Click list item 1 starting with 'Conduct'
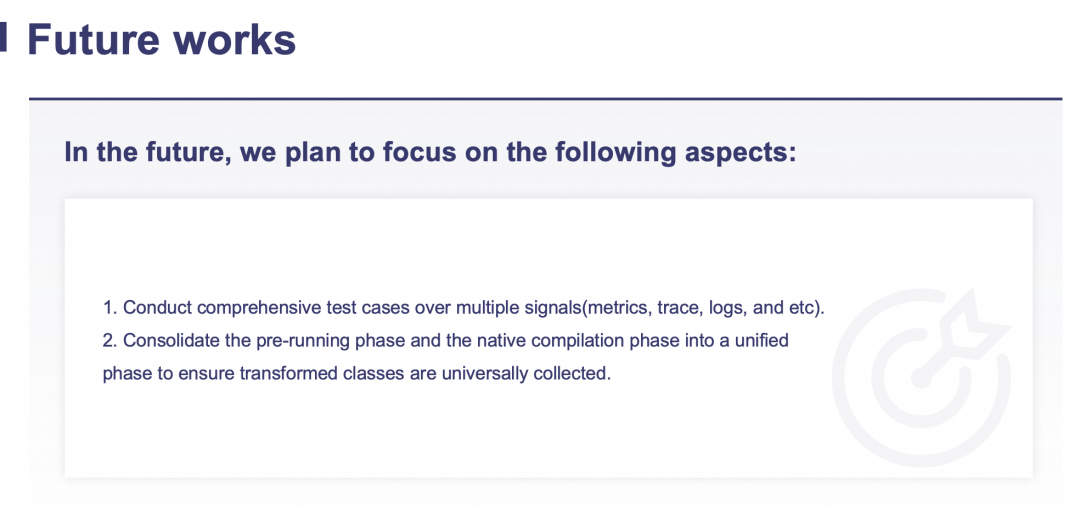Image resolution: width=1080 pixels, height=521 pixels. [x=464, y=307]
